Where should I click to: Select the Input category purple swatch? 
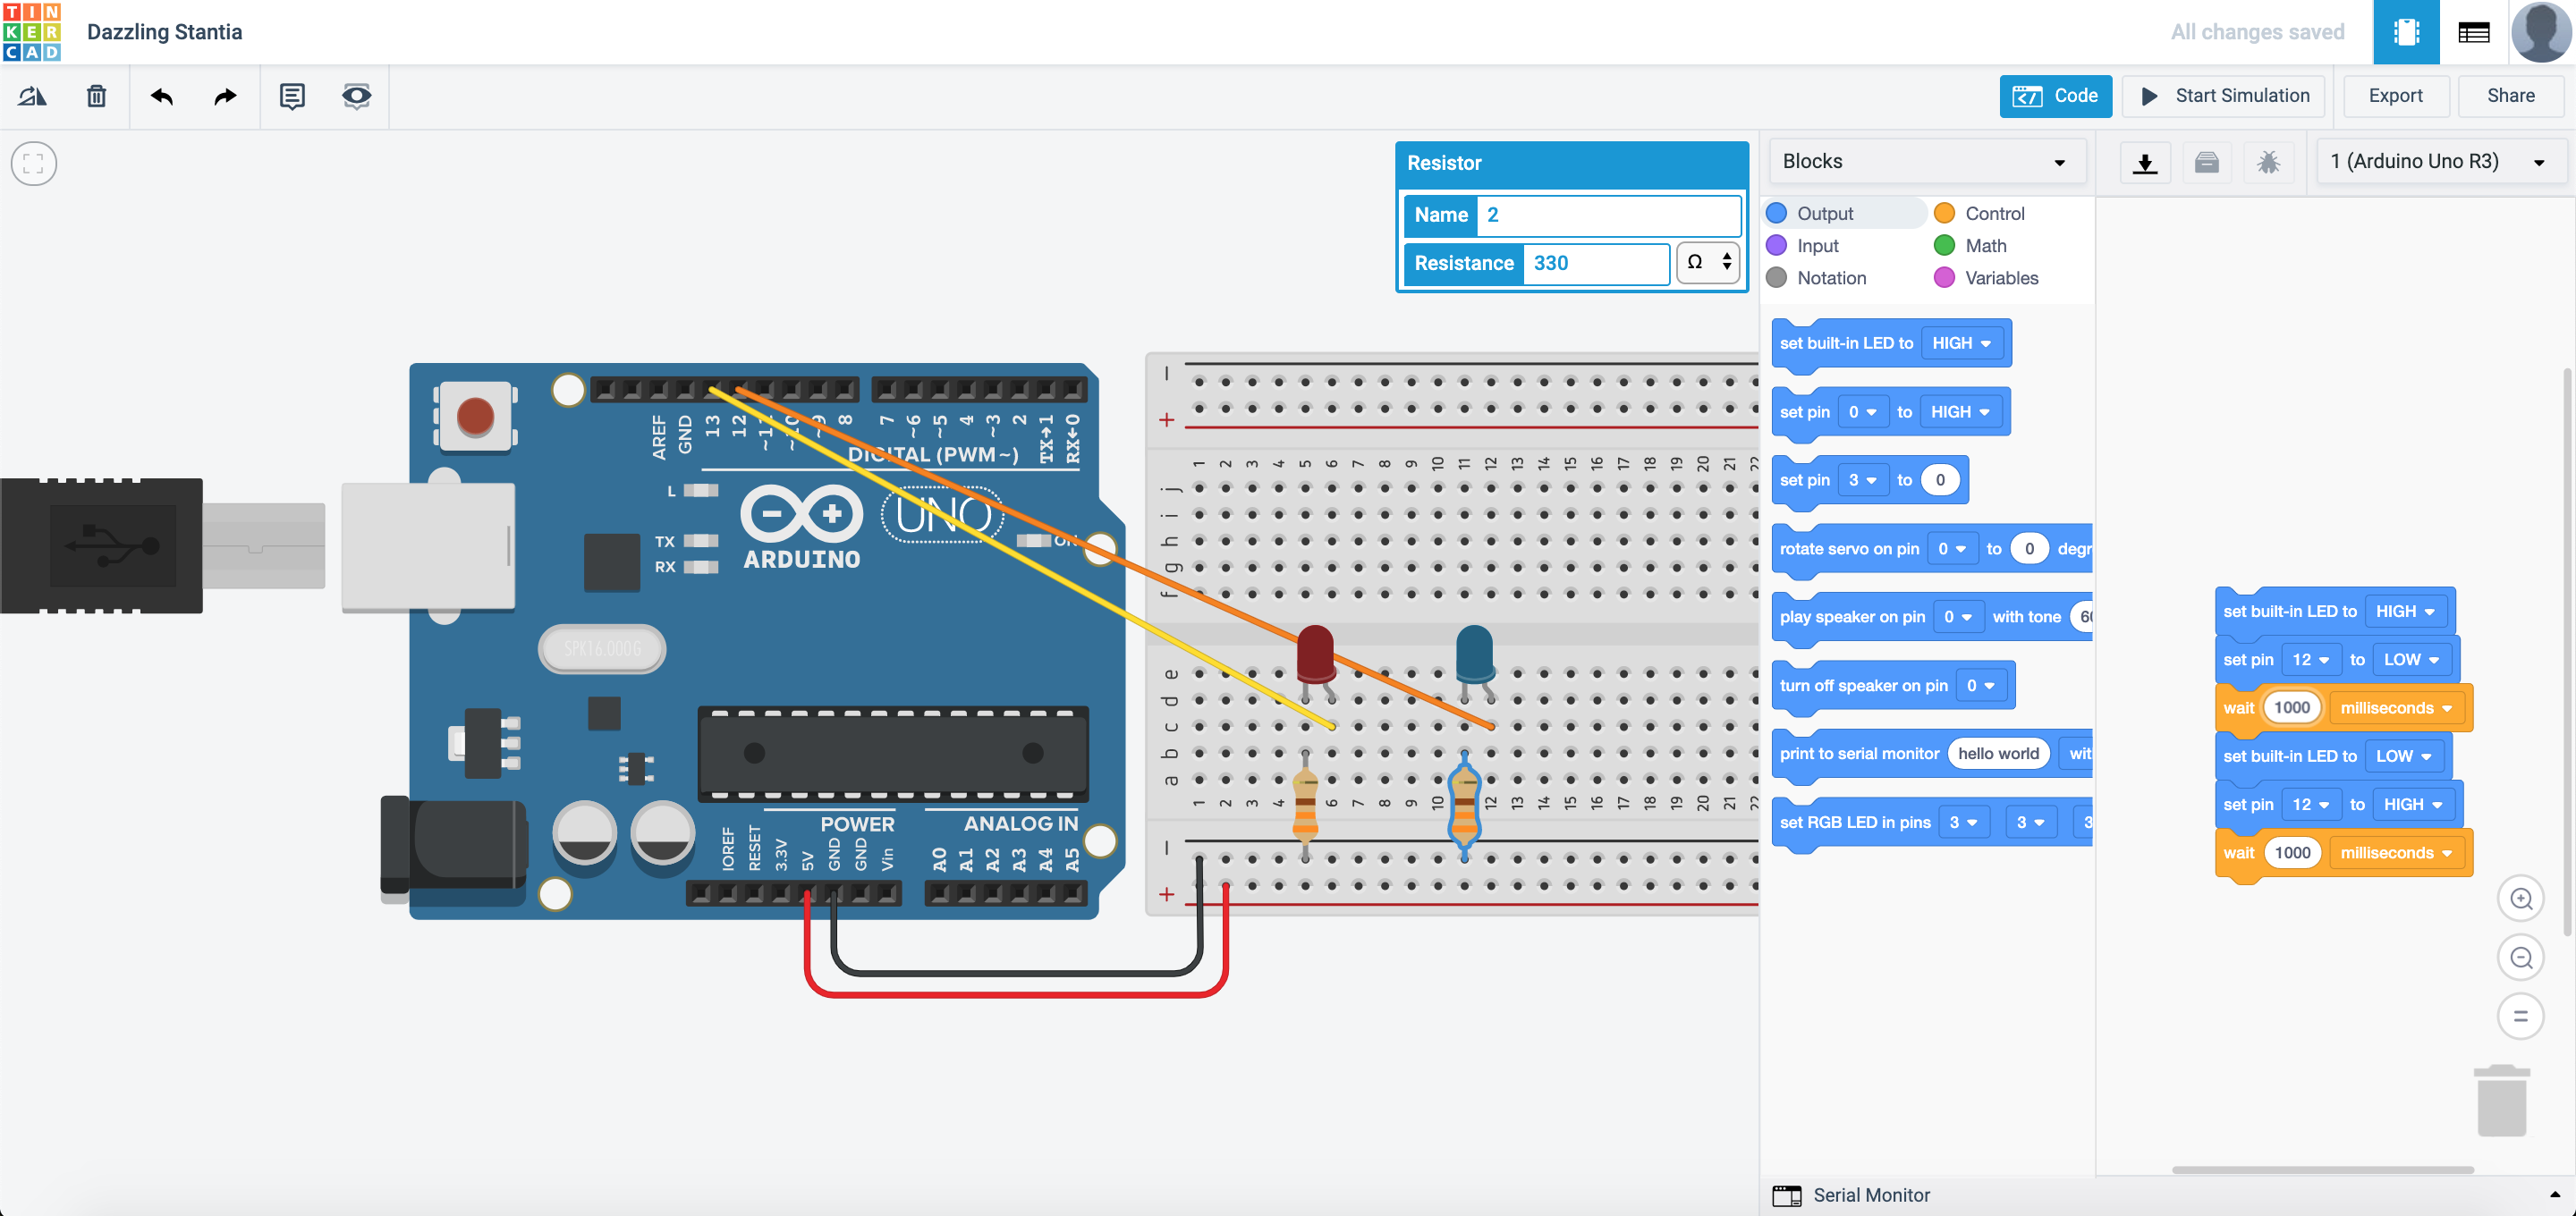click(x=1776, y=246)
